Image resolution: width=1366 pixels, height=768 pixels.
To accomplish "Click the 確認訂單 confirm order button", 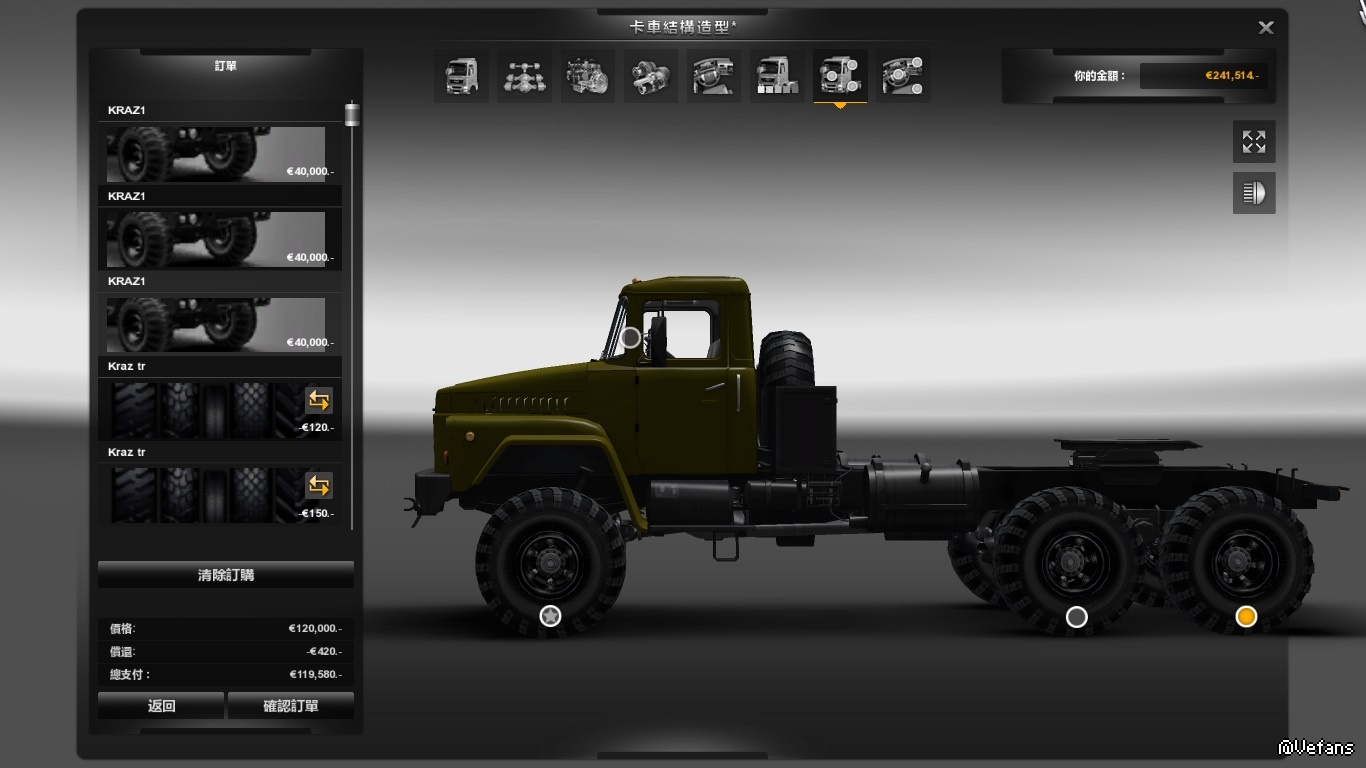I will 291,705.
